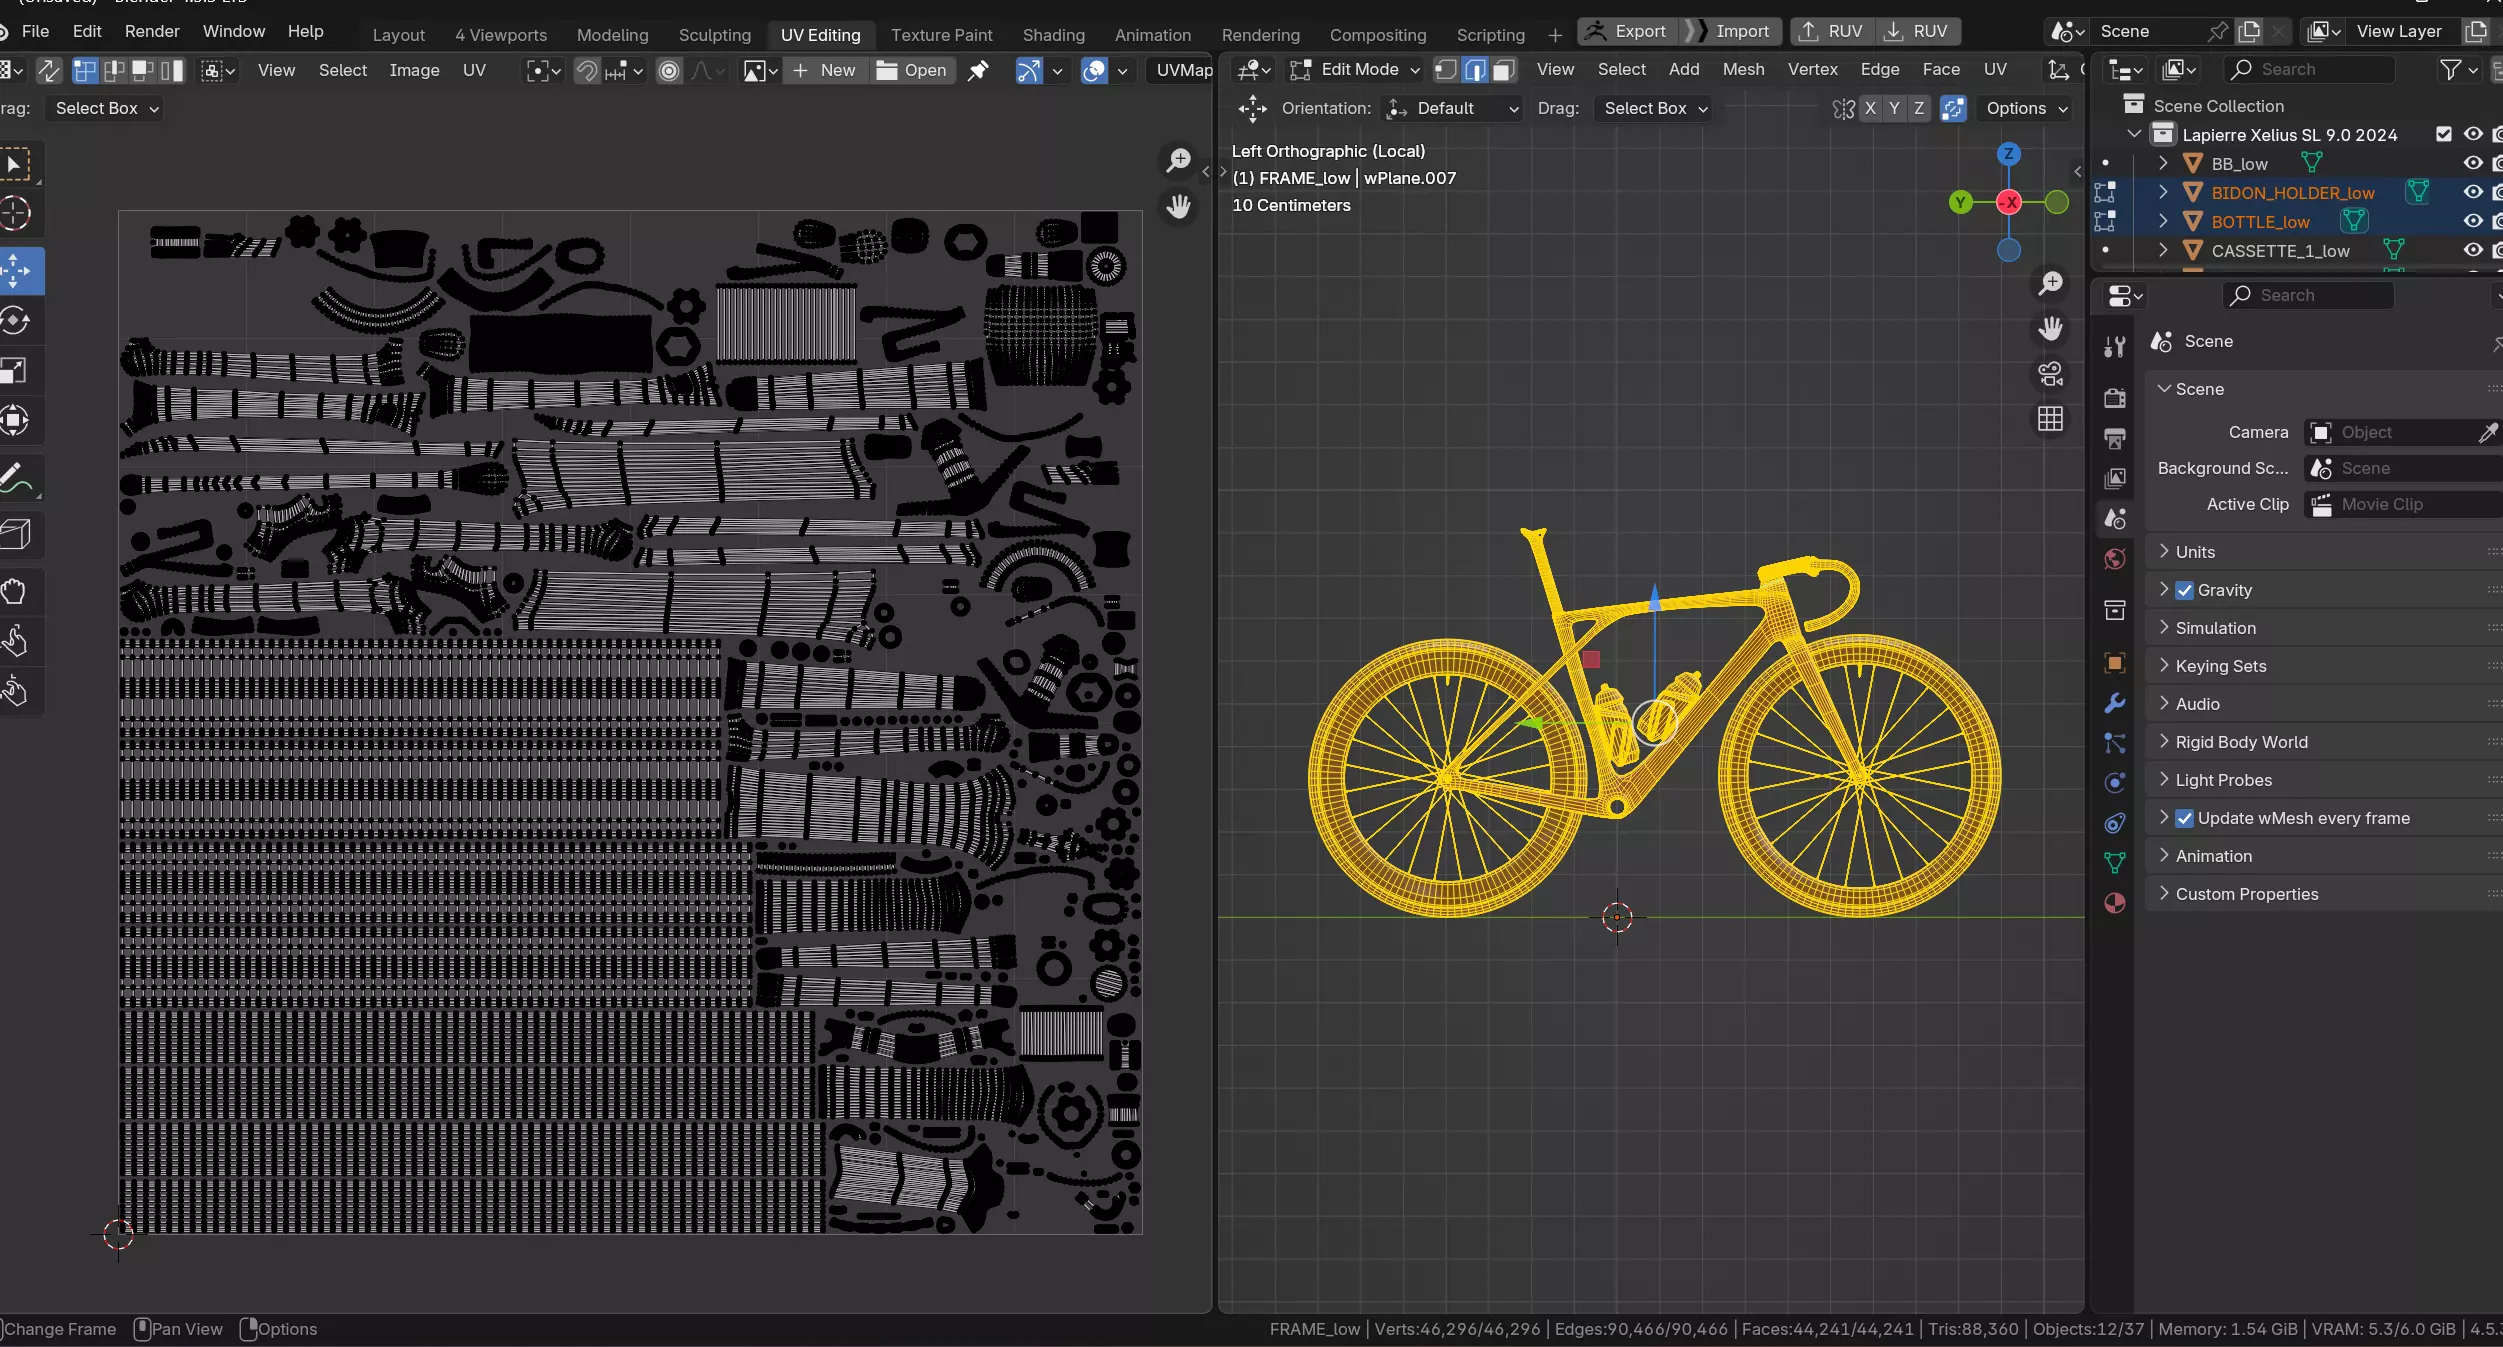This screenshot has height=1347, width=2503.
Task: Open the Particles properties tab
Action: pos(2114,743)
